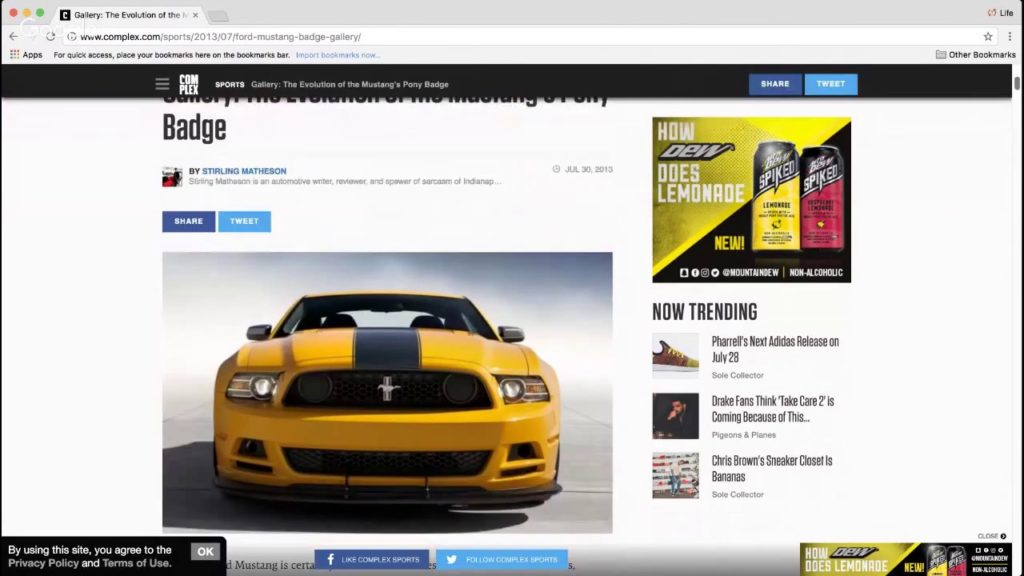Accept cookies with the OK button

point(205,551)
